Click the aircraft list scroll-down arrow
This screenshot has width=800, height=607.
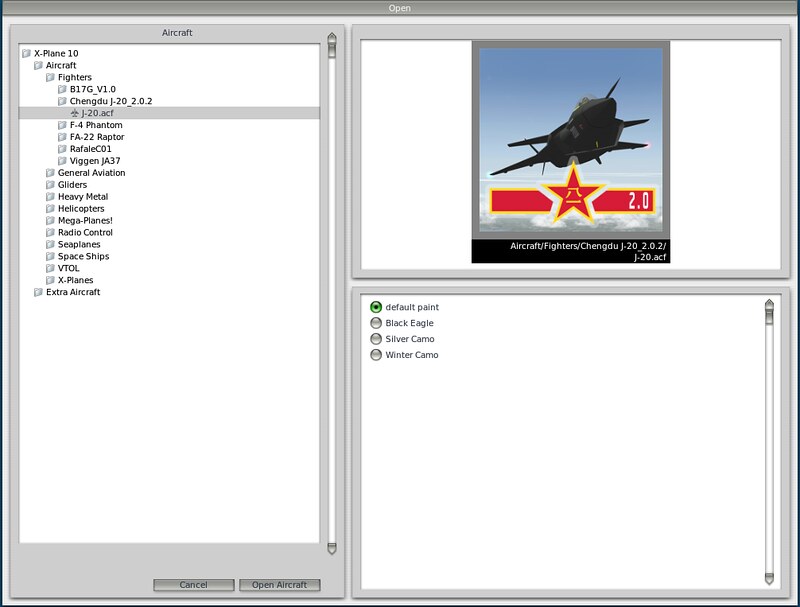tap(332, 548)
